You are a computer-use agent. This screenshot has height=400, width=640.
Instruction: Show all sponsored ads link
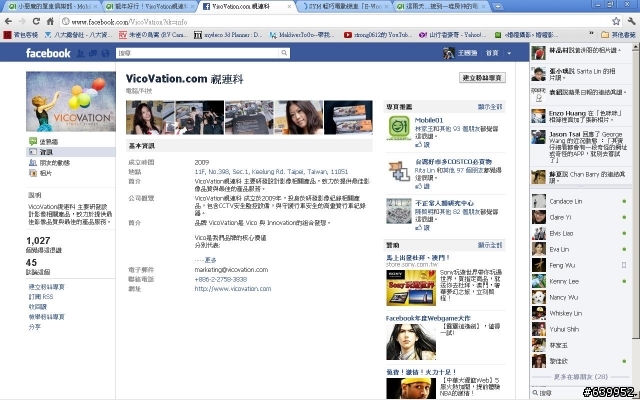click(490, 245)
